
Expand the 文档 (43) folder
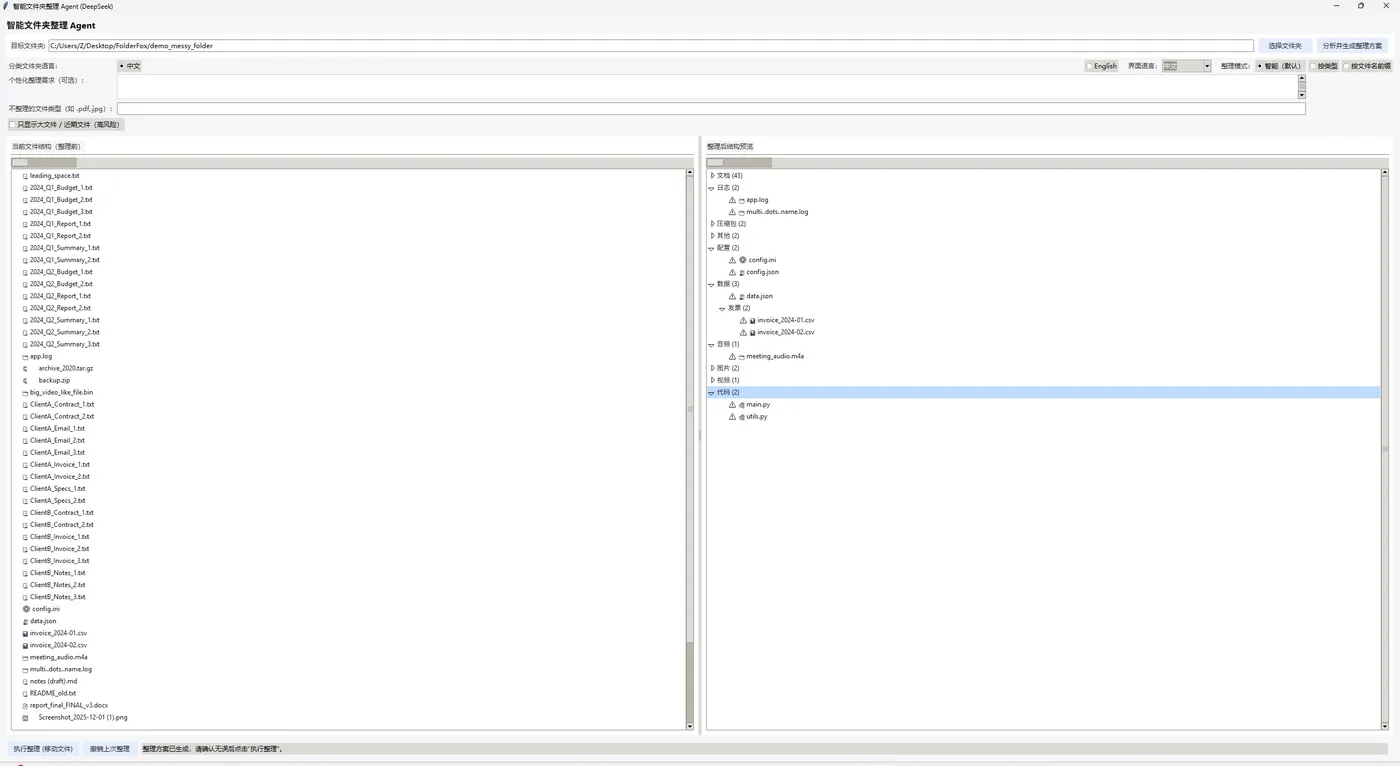pos(712,176)
